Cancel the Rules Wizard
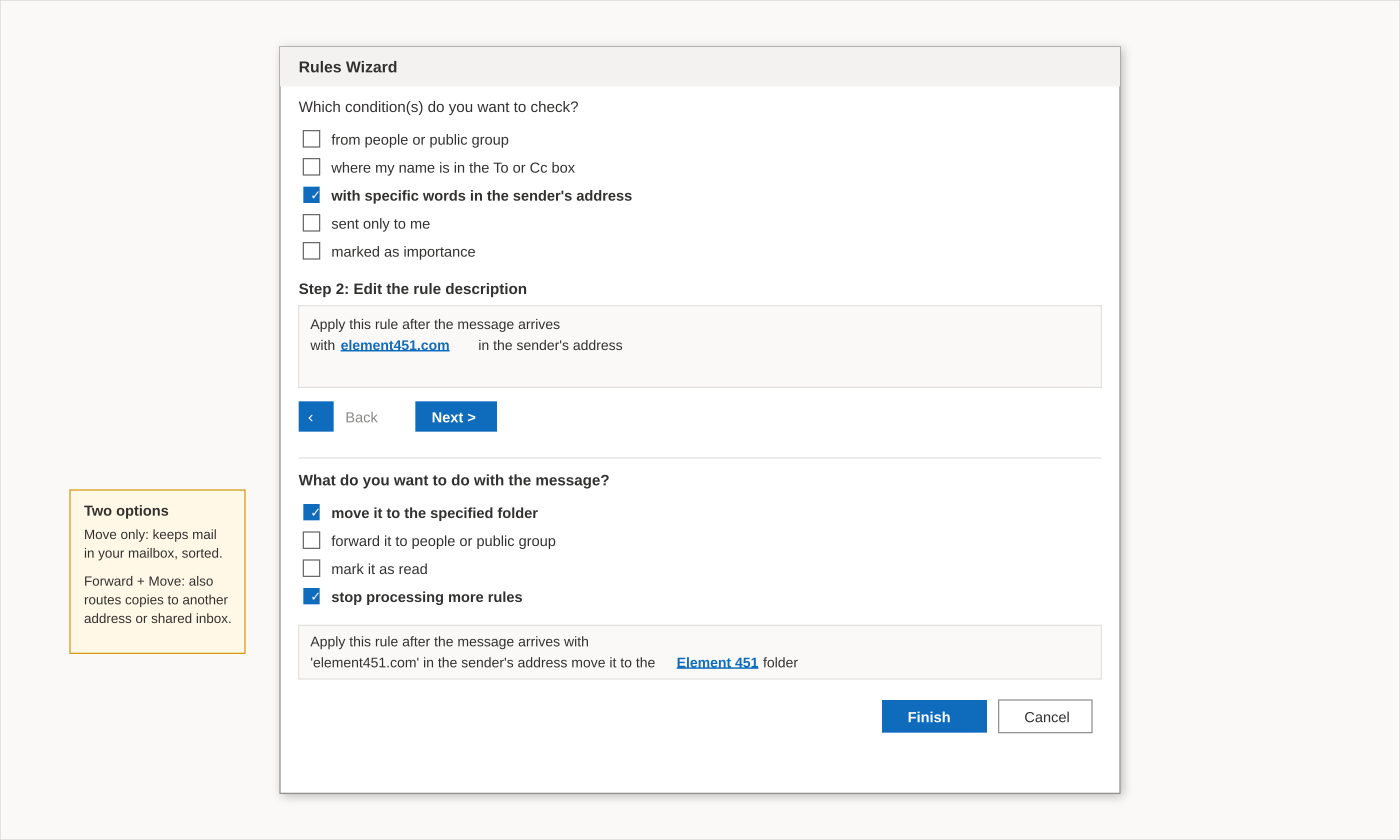1400x840 pixels. [x=1045, y=716]
